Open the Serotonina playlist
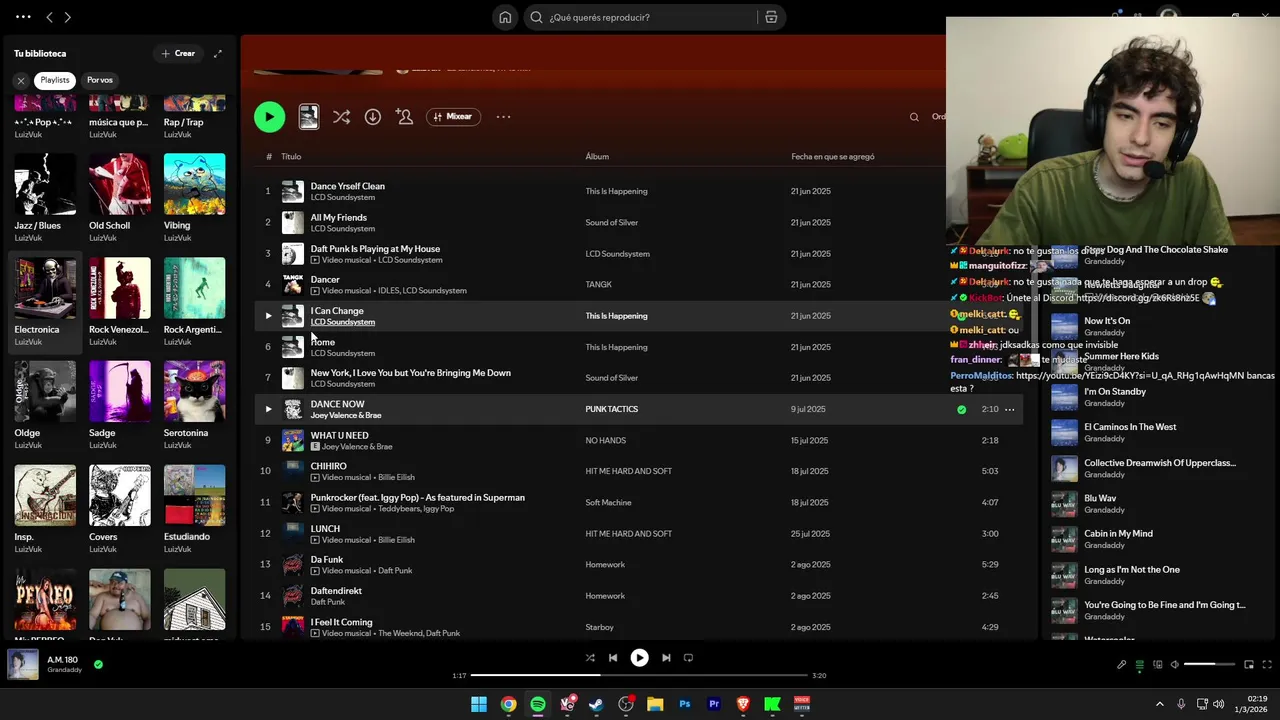Viewport: 1280px width, 720px height. click(194, 406)
